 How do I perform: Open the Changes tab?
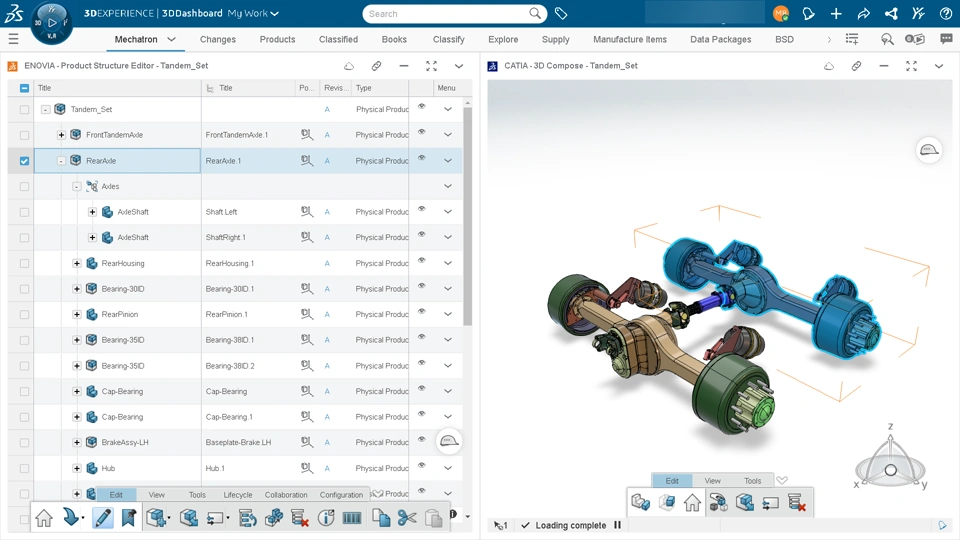click(217, 39)
